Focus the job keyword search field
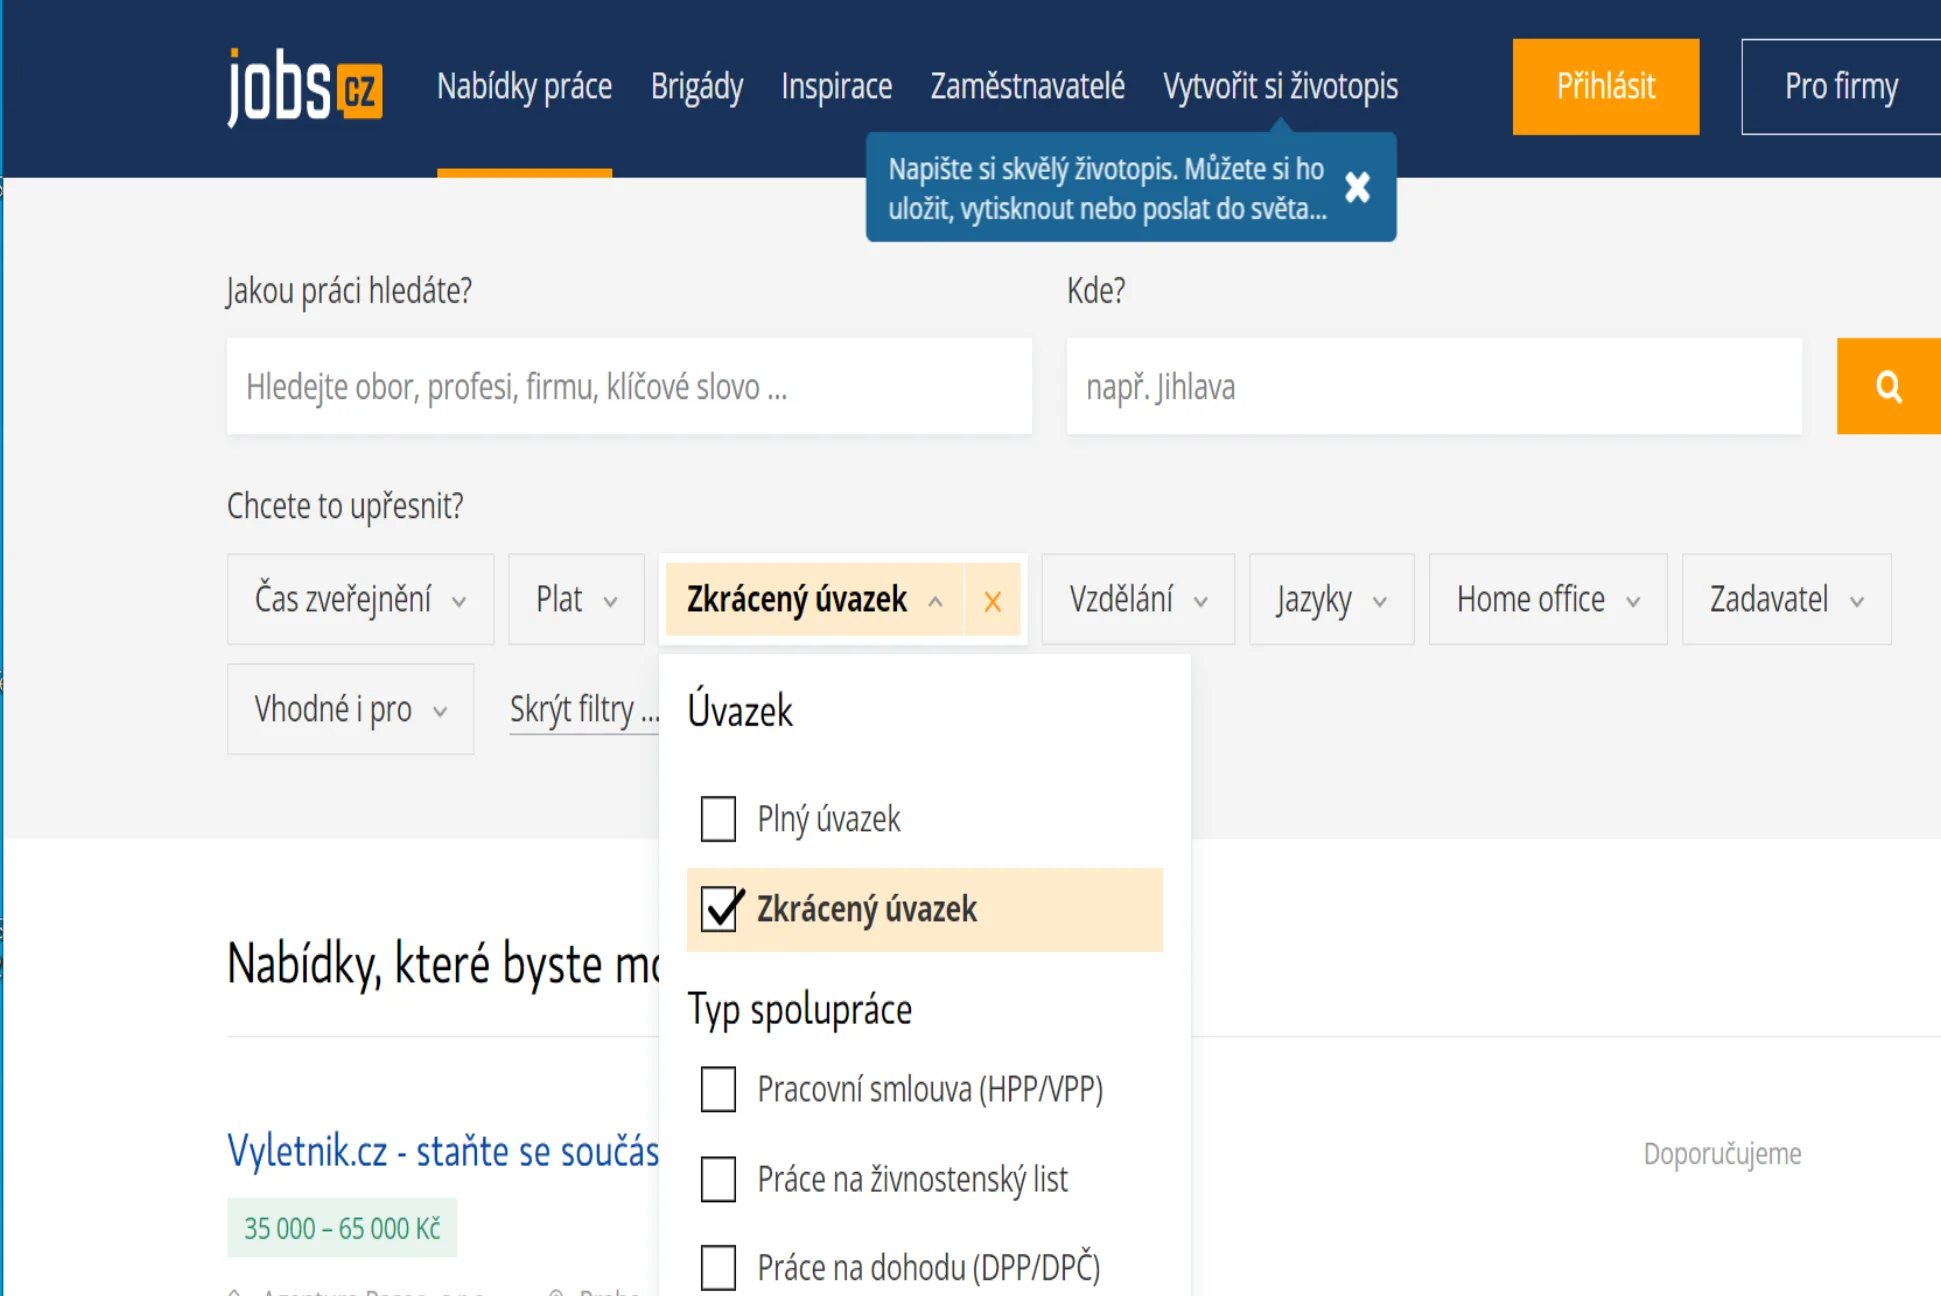 point(629,386)
